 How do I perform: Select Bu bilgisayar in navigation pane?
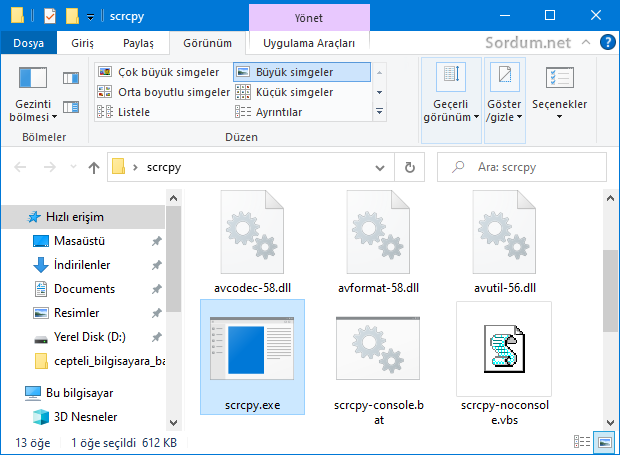[x=79, y=393]
